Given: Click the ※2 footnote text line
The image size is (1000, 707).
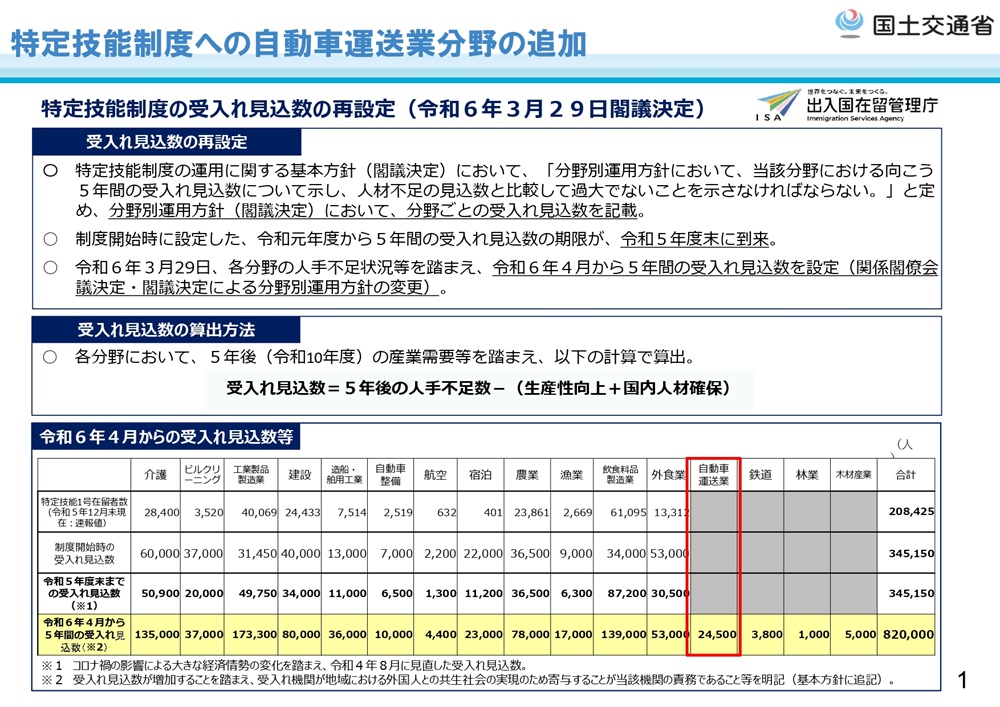Looking at the screenshot, I should 468,680.
